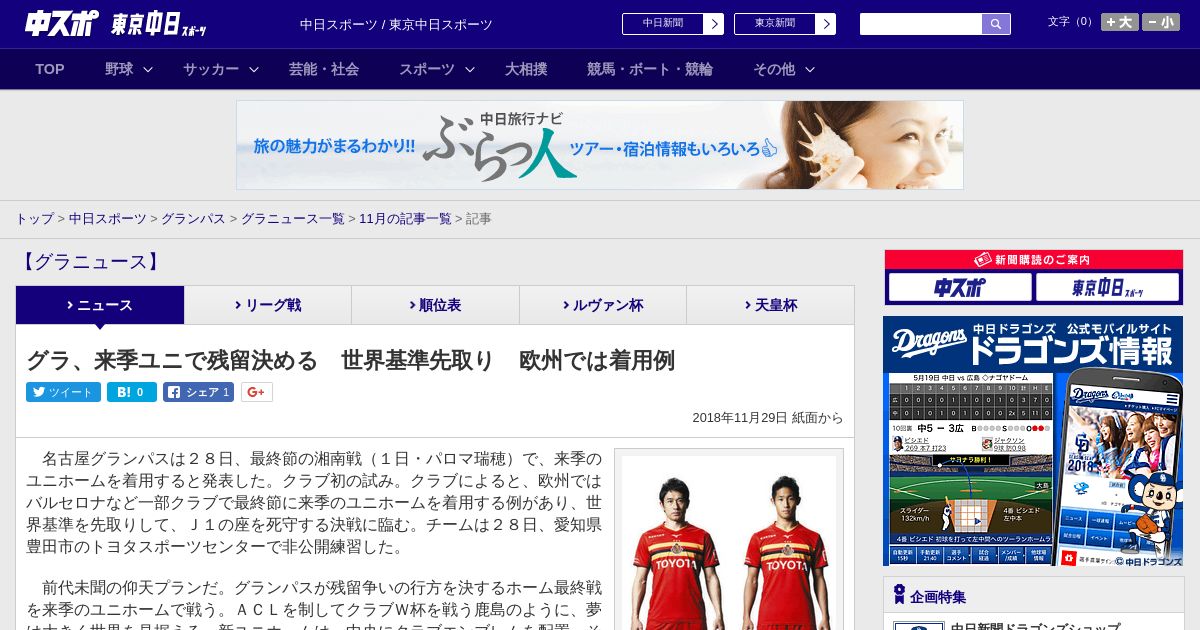Expand the サッカー menu chevron
This screenshot has height=630, width=1200.
254,70
